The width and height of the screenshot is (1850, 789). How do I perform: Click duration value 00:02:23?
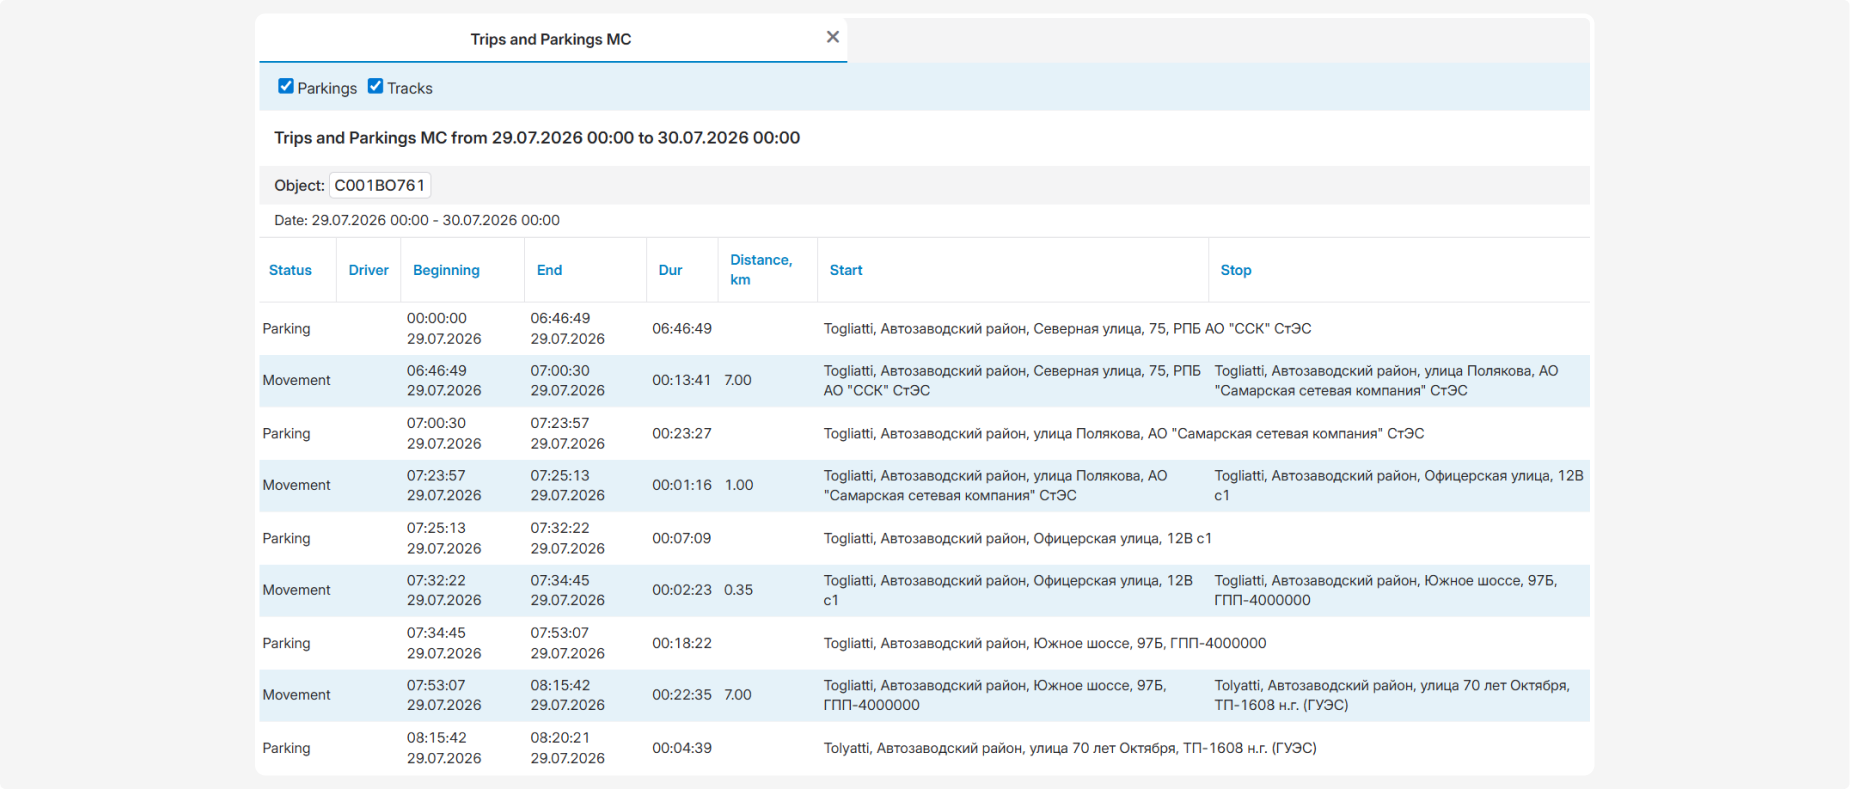(682, 591)
